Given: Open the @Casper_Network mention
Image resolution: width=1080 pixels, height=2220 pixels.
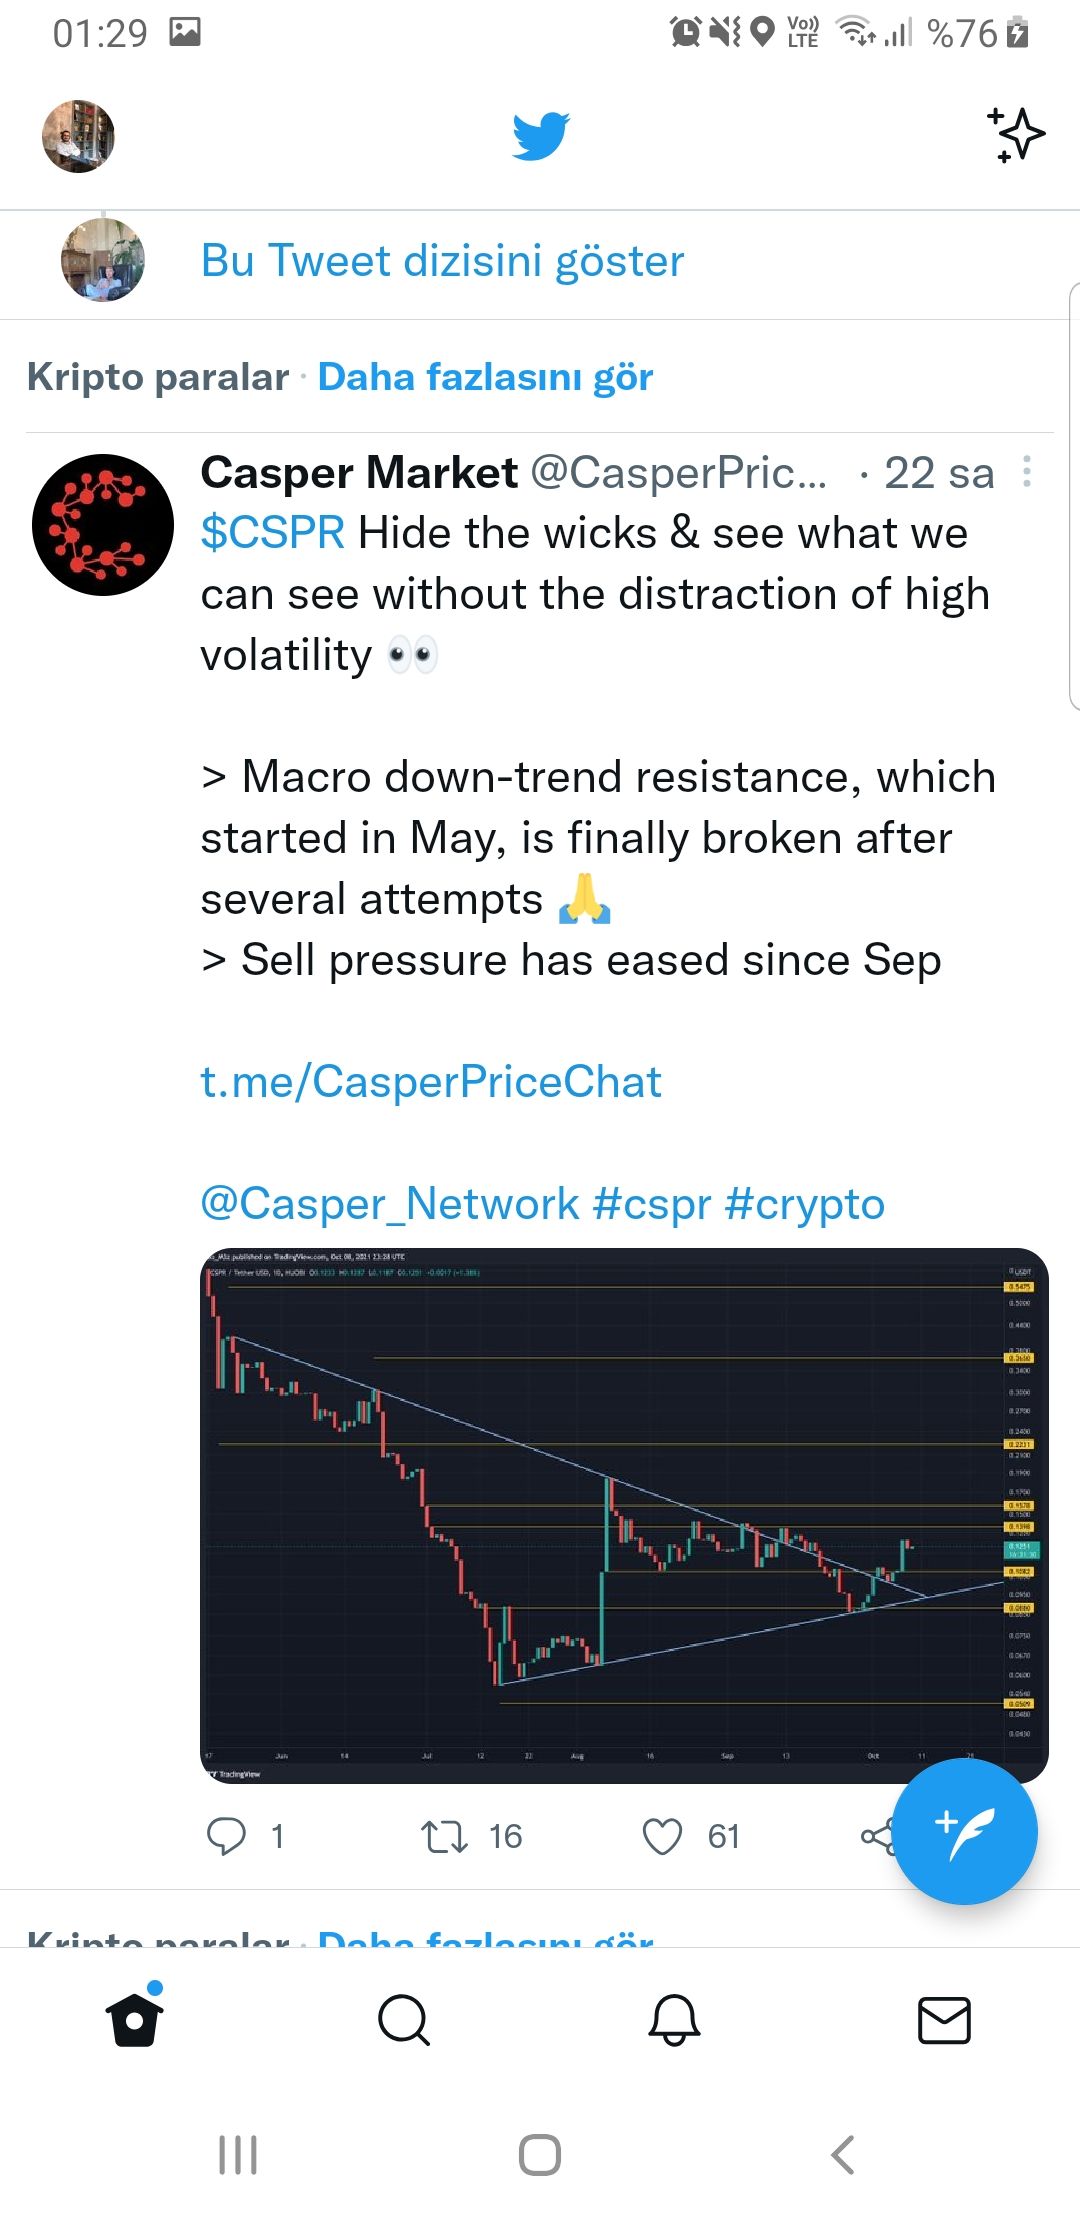Looking at the screenshot, I should point(390,1204).
